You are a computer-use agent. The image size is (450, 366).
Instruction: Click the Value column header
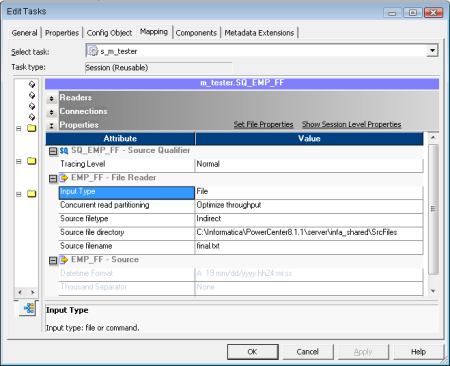pyautogui.click(x=309, y=139)
